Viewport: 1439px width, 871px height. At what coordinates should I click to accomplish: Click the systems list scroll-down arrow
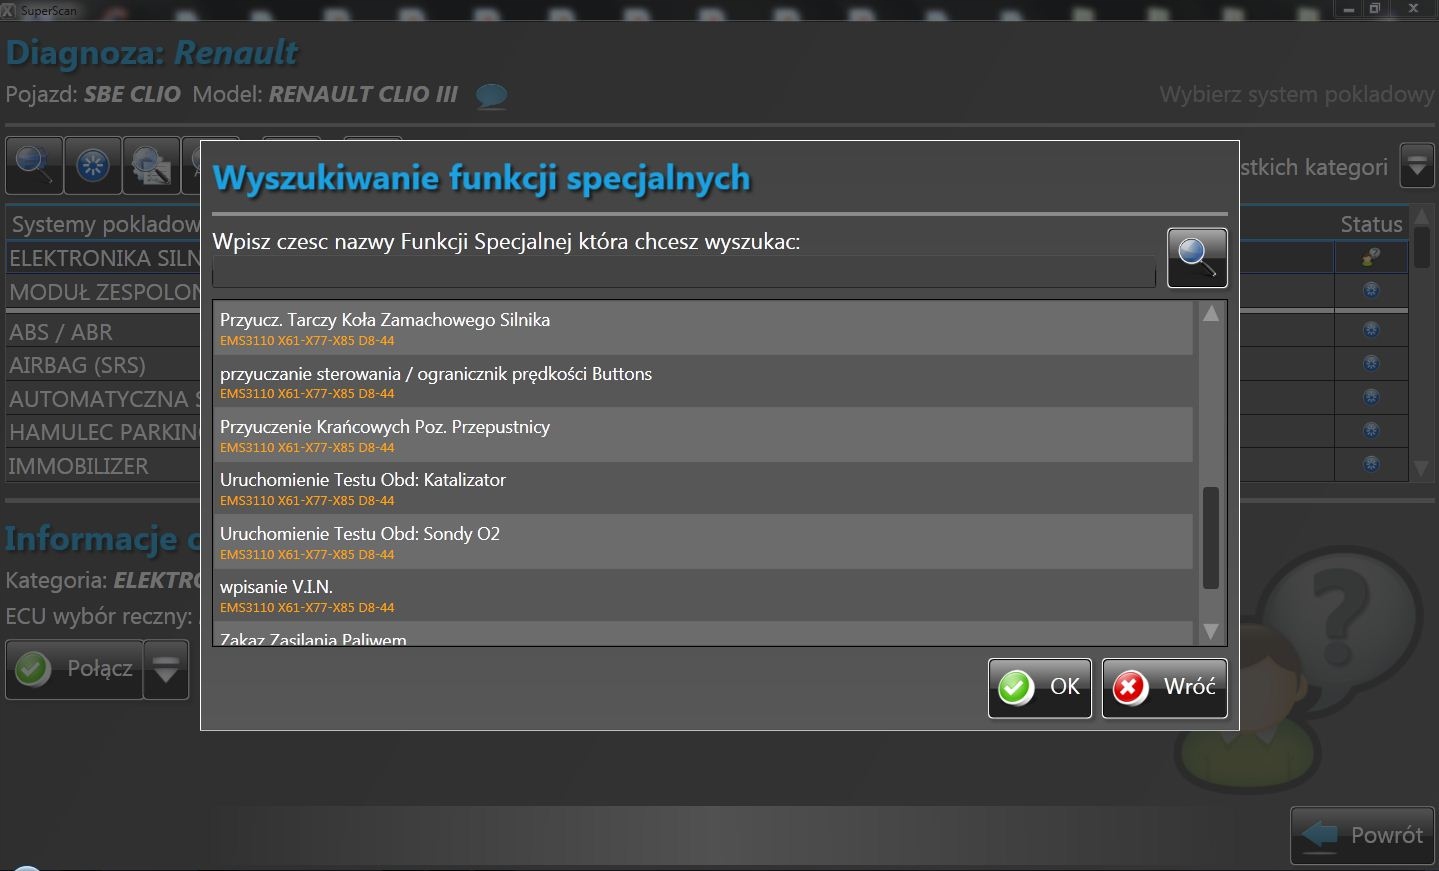tap(1422, 469)
